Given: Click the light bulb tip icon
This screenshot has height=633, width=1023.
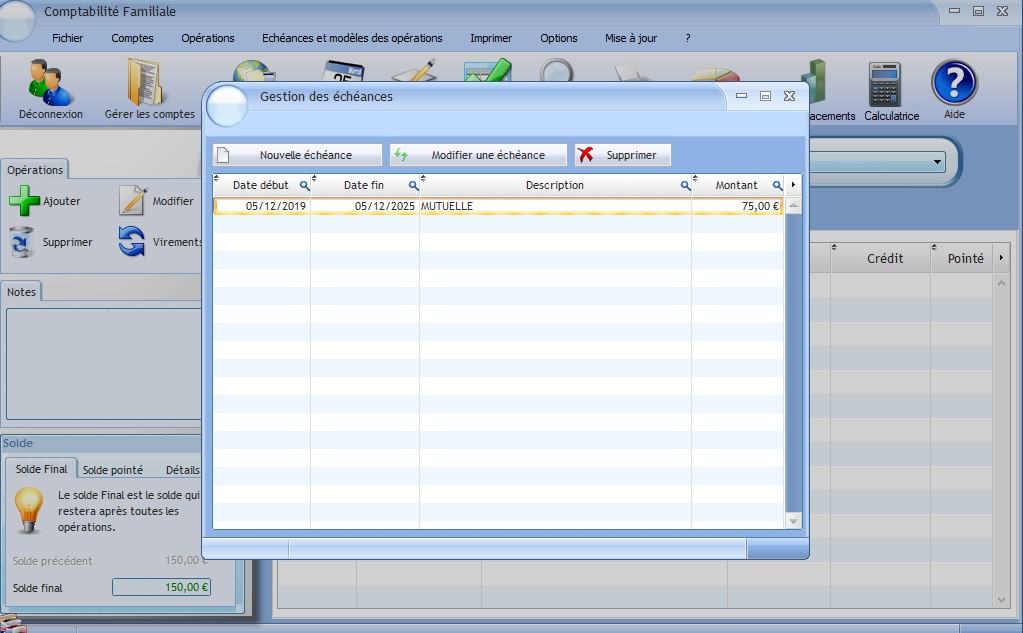Looking at the screenshot, I should click(x=29, y=510).
